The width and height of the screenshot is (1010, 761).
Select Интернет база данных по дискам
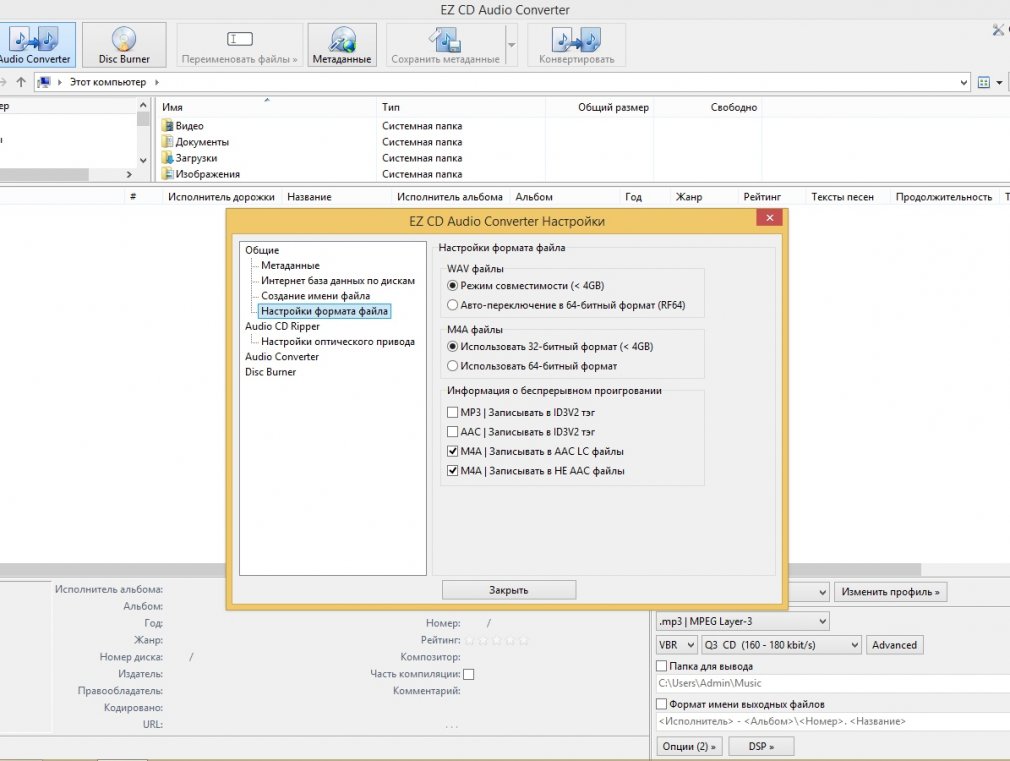(x=338, y=281)
